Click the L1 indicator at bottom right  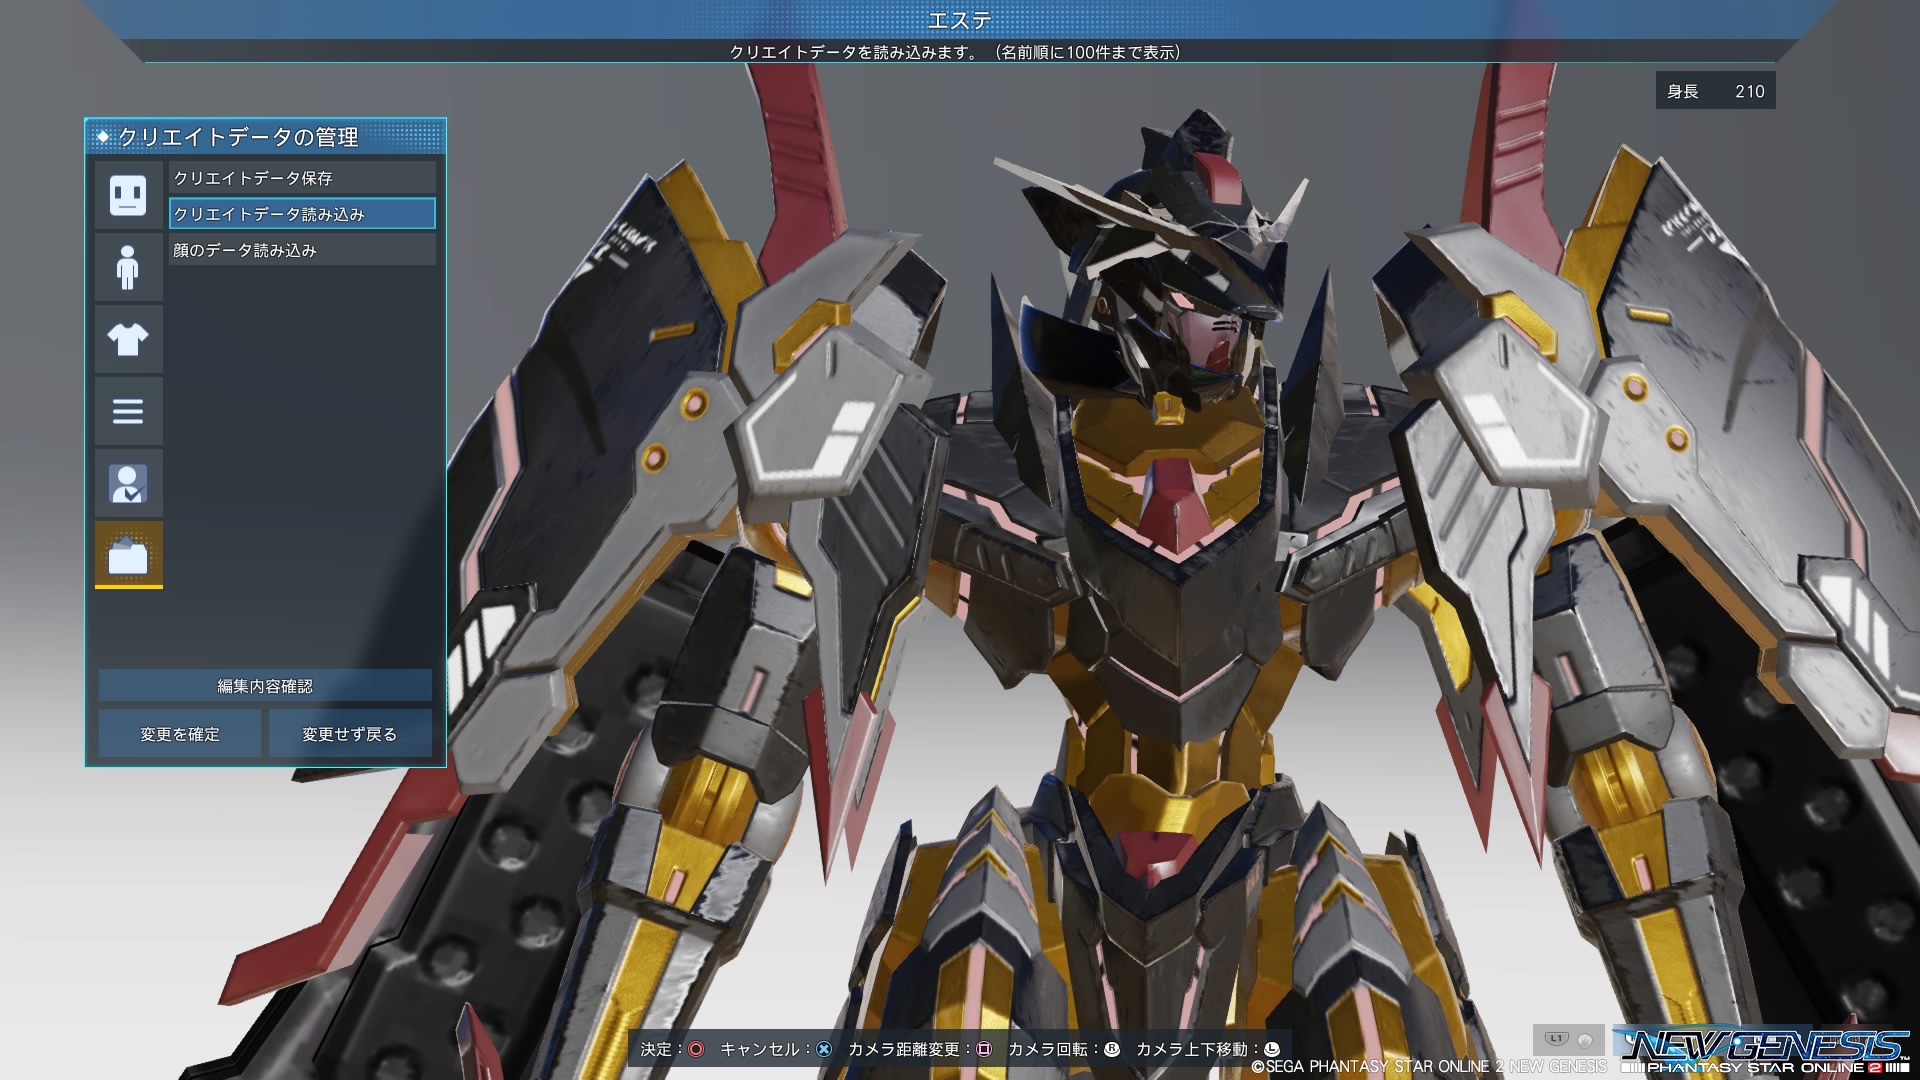coord(1556,1039)
